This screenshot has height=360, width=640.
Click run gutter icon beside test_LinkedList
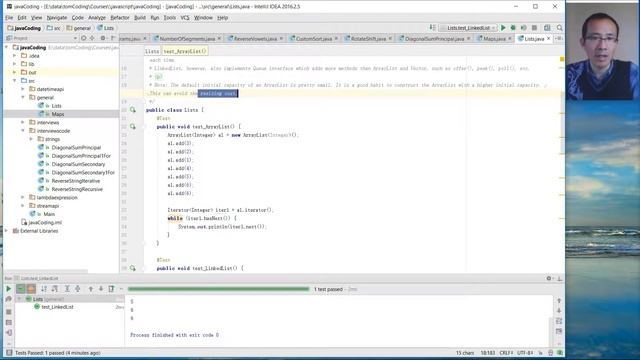[133, 268]
